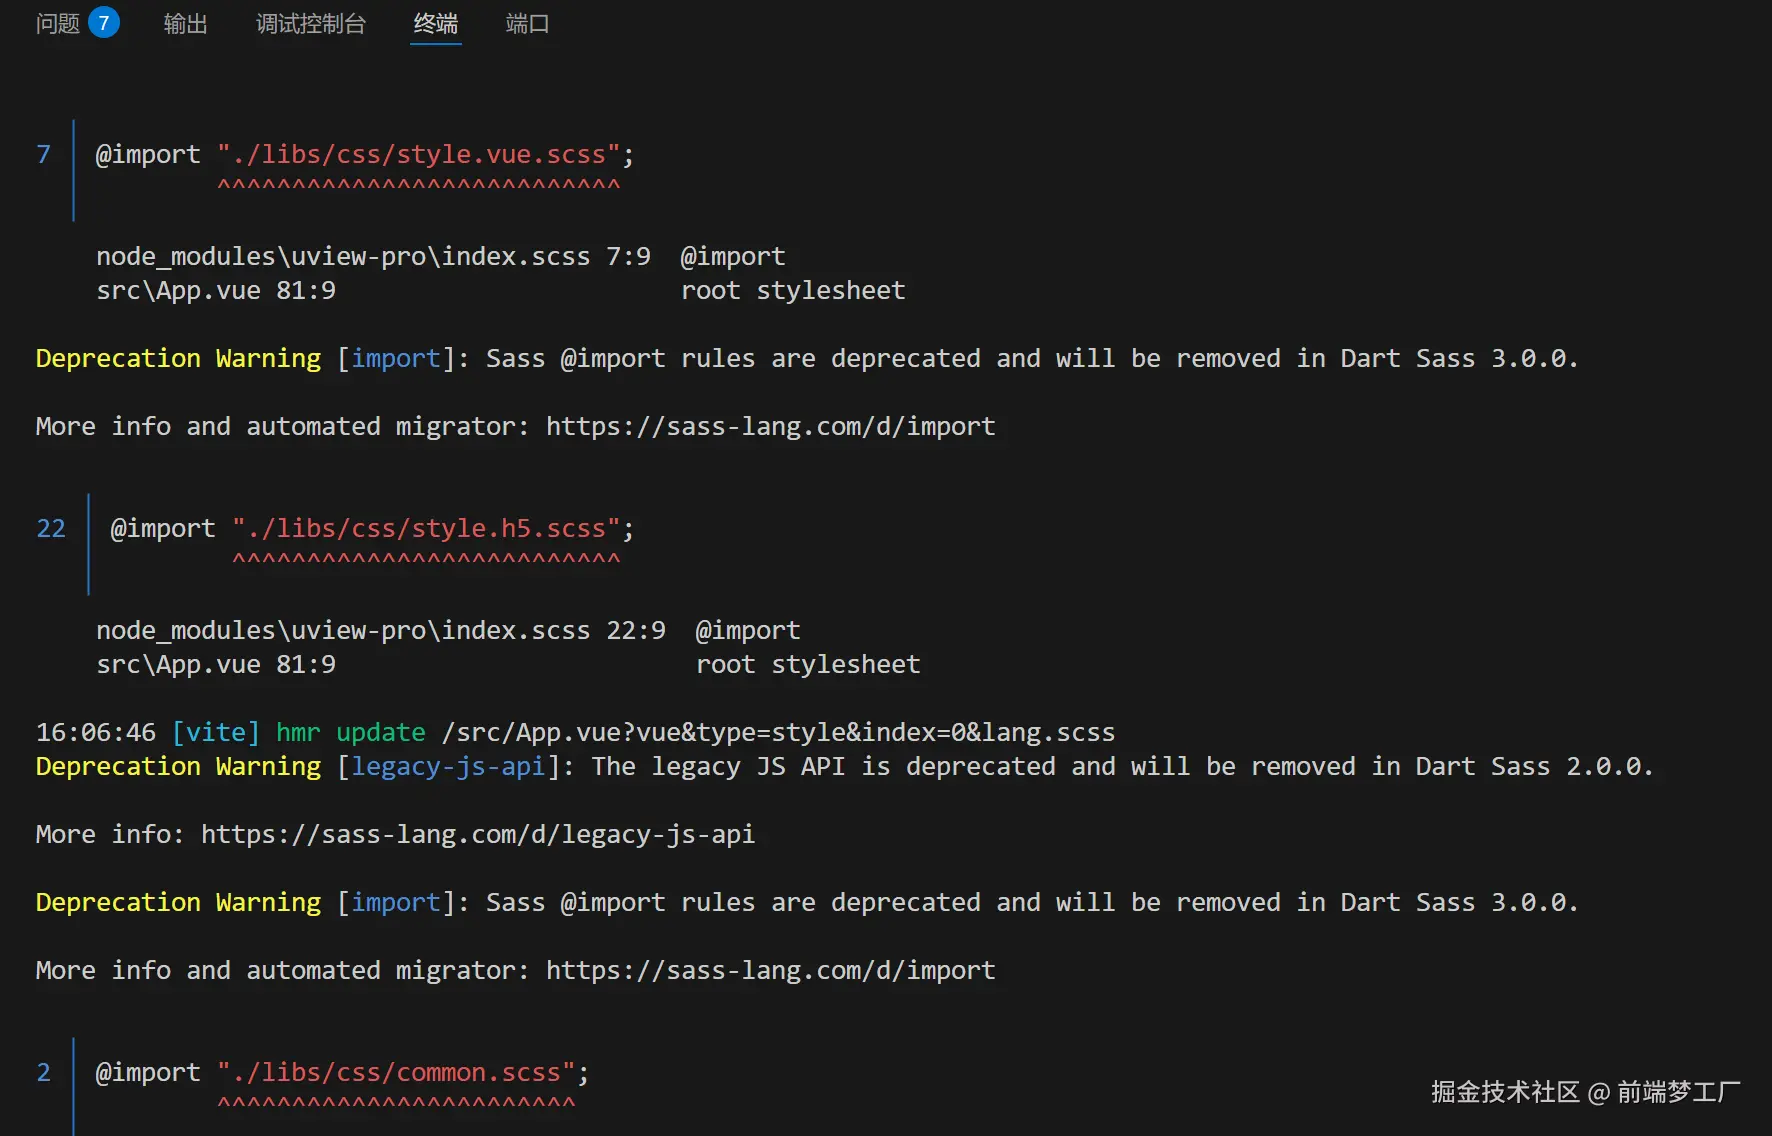Viewport: 1772px width, 1136px height.
Task: Click line number 22 in the code snippet
Action: 50,528
